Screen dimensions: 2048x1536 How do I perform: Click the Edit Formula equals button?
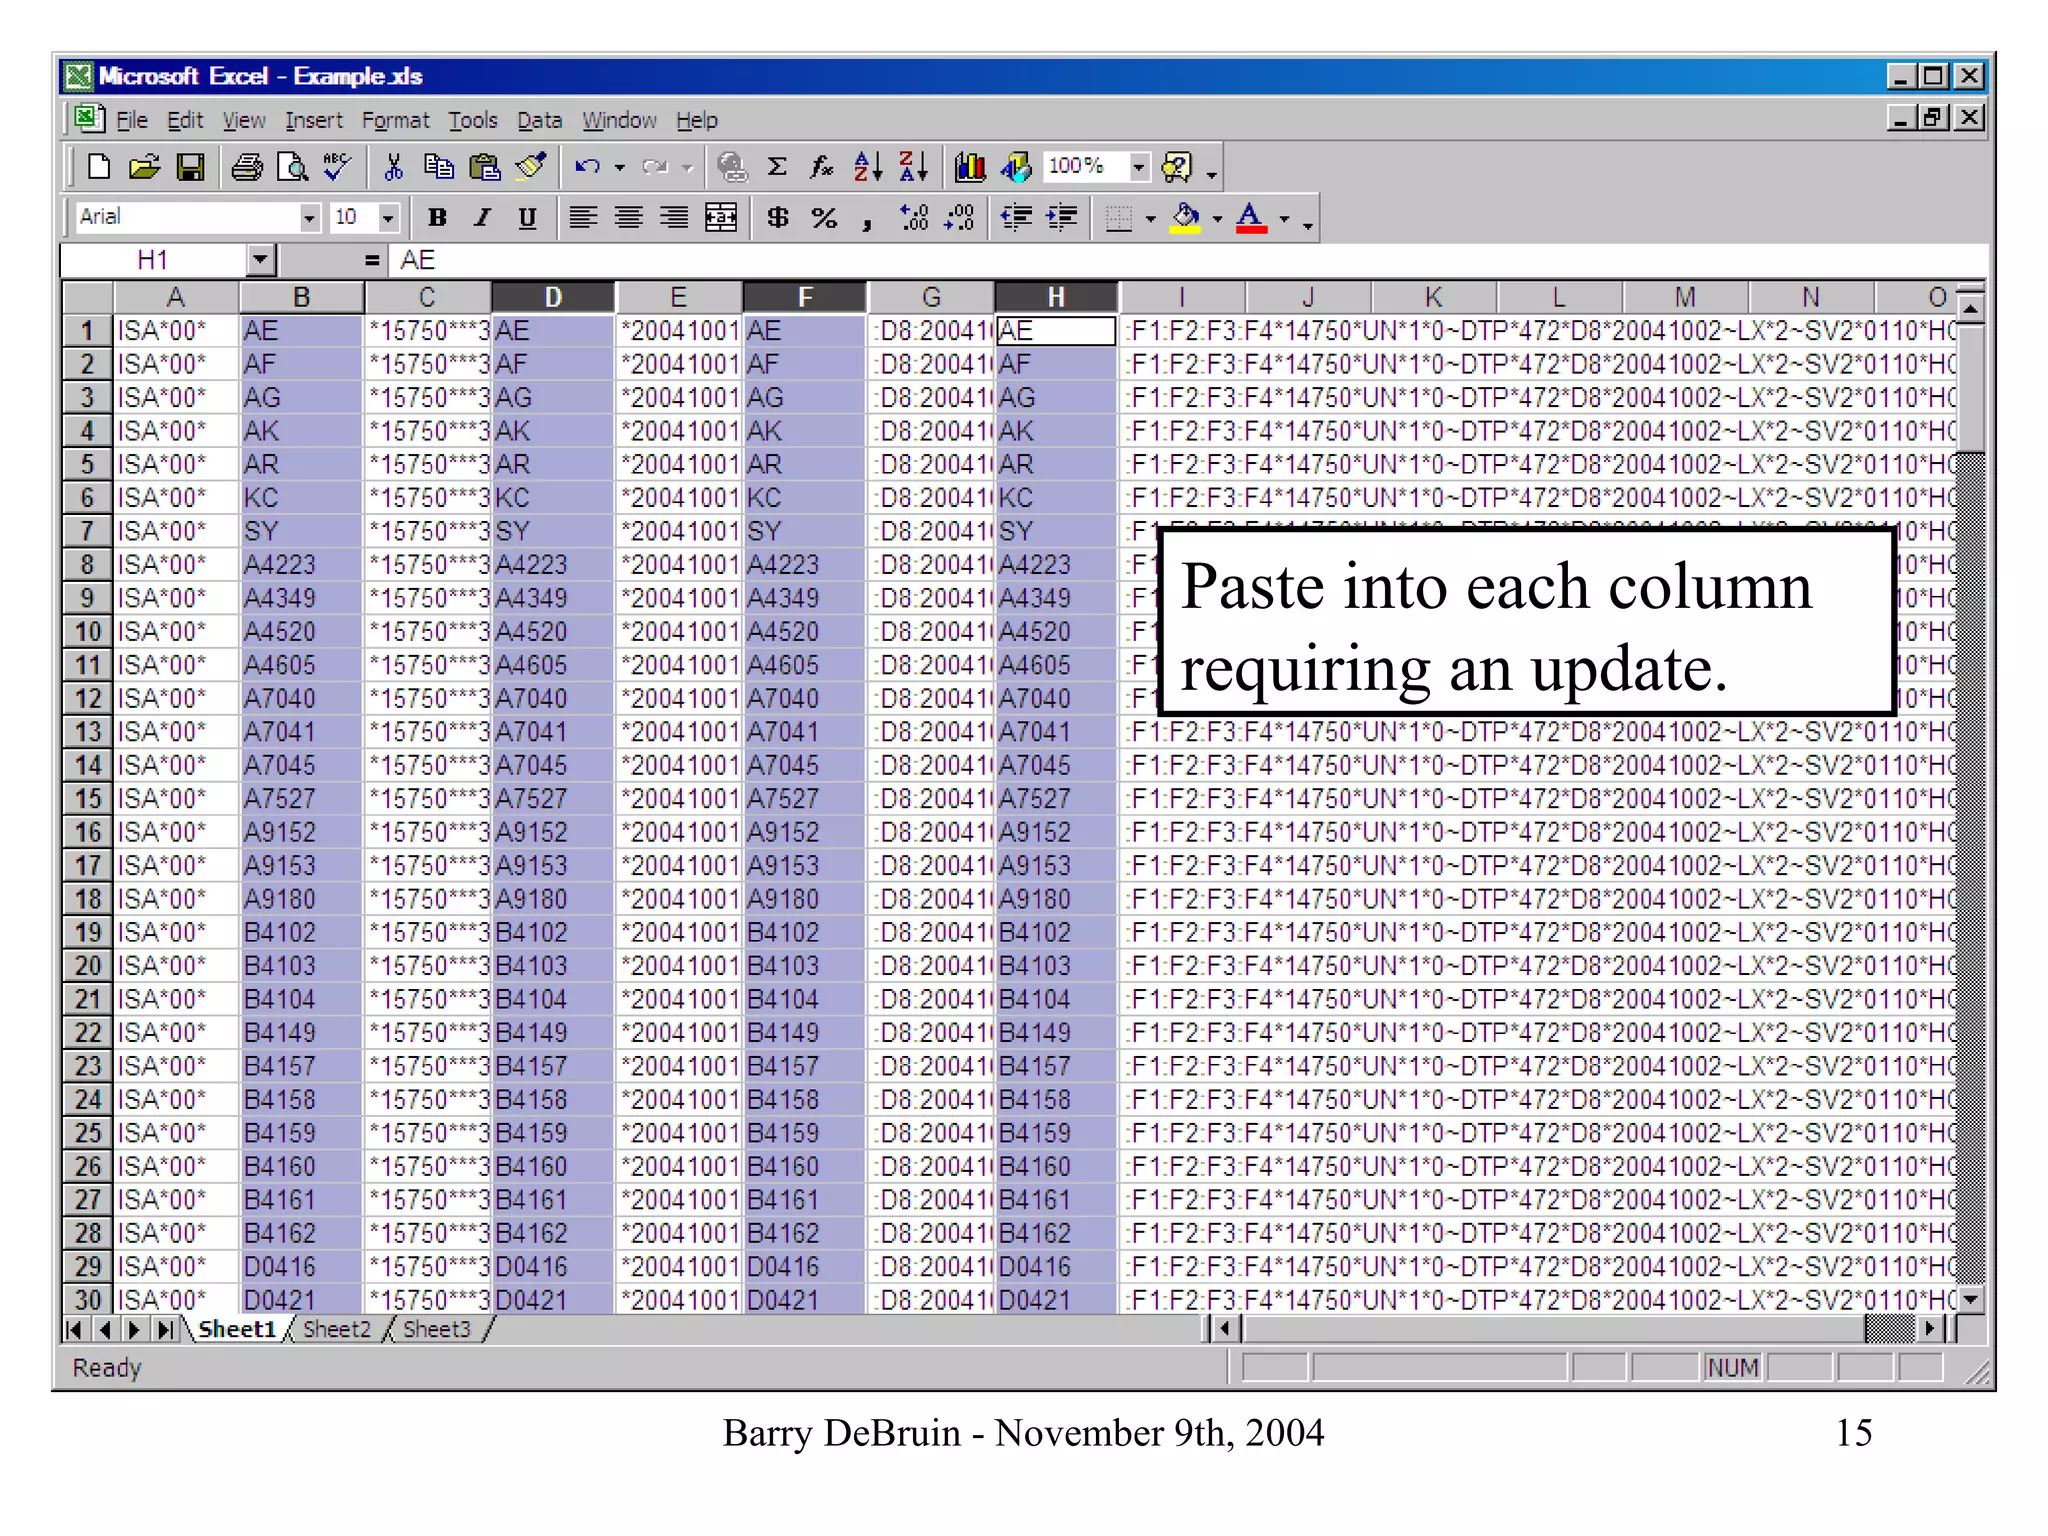click(371, 260)
